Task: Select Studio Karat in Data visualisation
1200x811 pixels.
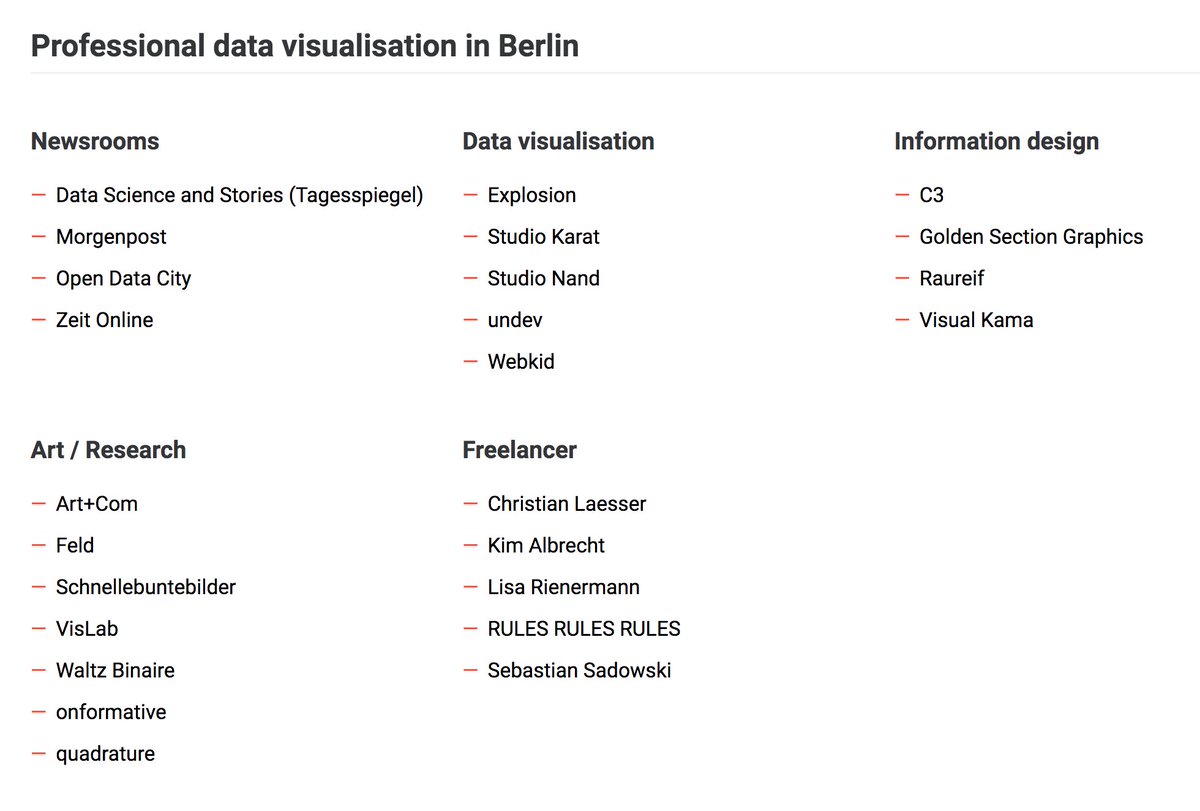Action: coord(543,237)
